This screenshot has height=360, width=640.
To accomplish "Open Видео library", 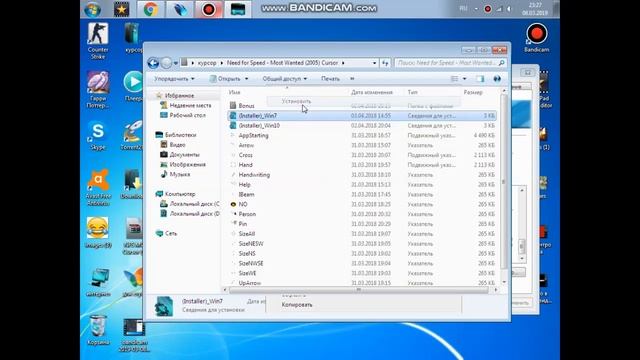I will 177,144.
